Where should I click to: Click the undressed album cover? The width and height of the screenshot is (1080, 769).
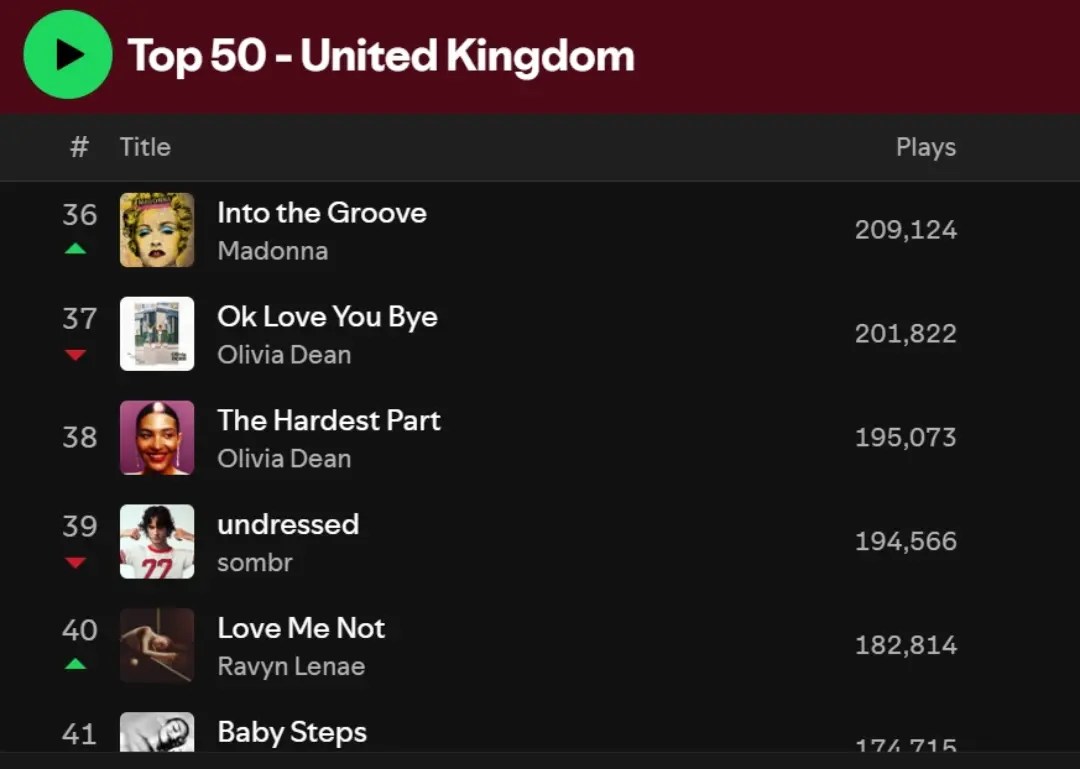pos(157,542)
